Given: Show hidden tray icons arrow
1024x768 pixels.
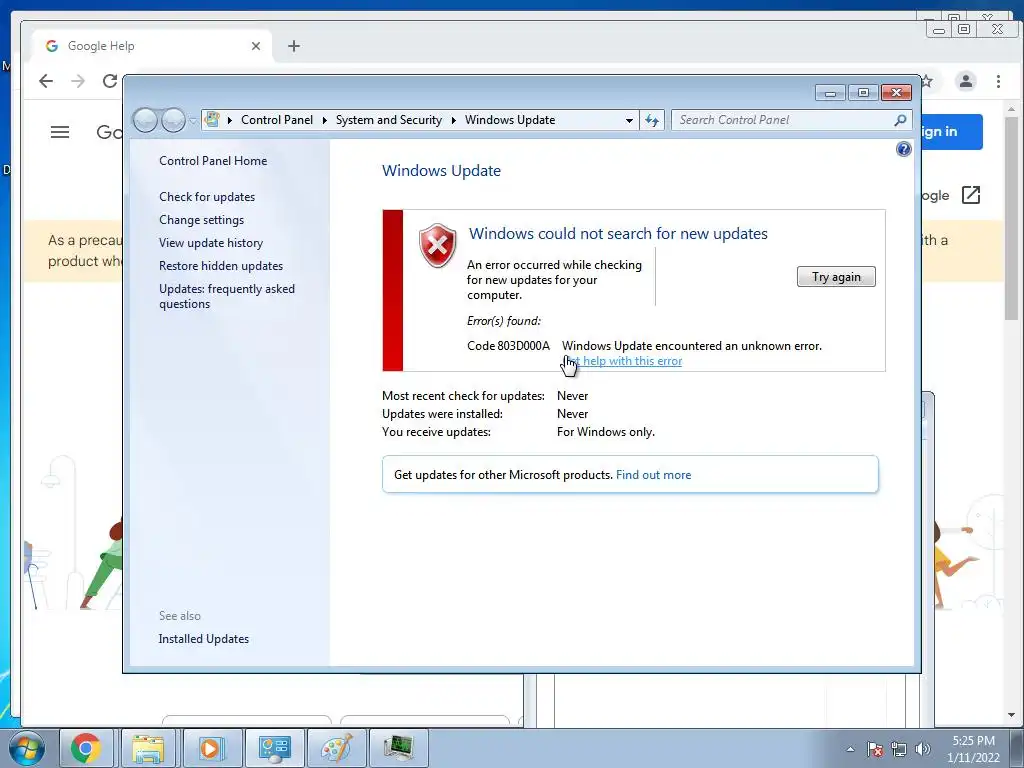Looking at the screenshot, I should click(850, 749).
